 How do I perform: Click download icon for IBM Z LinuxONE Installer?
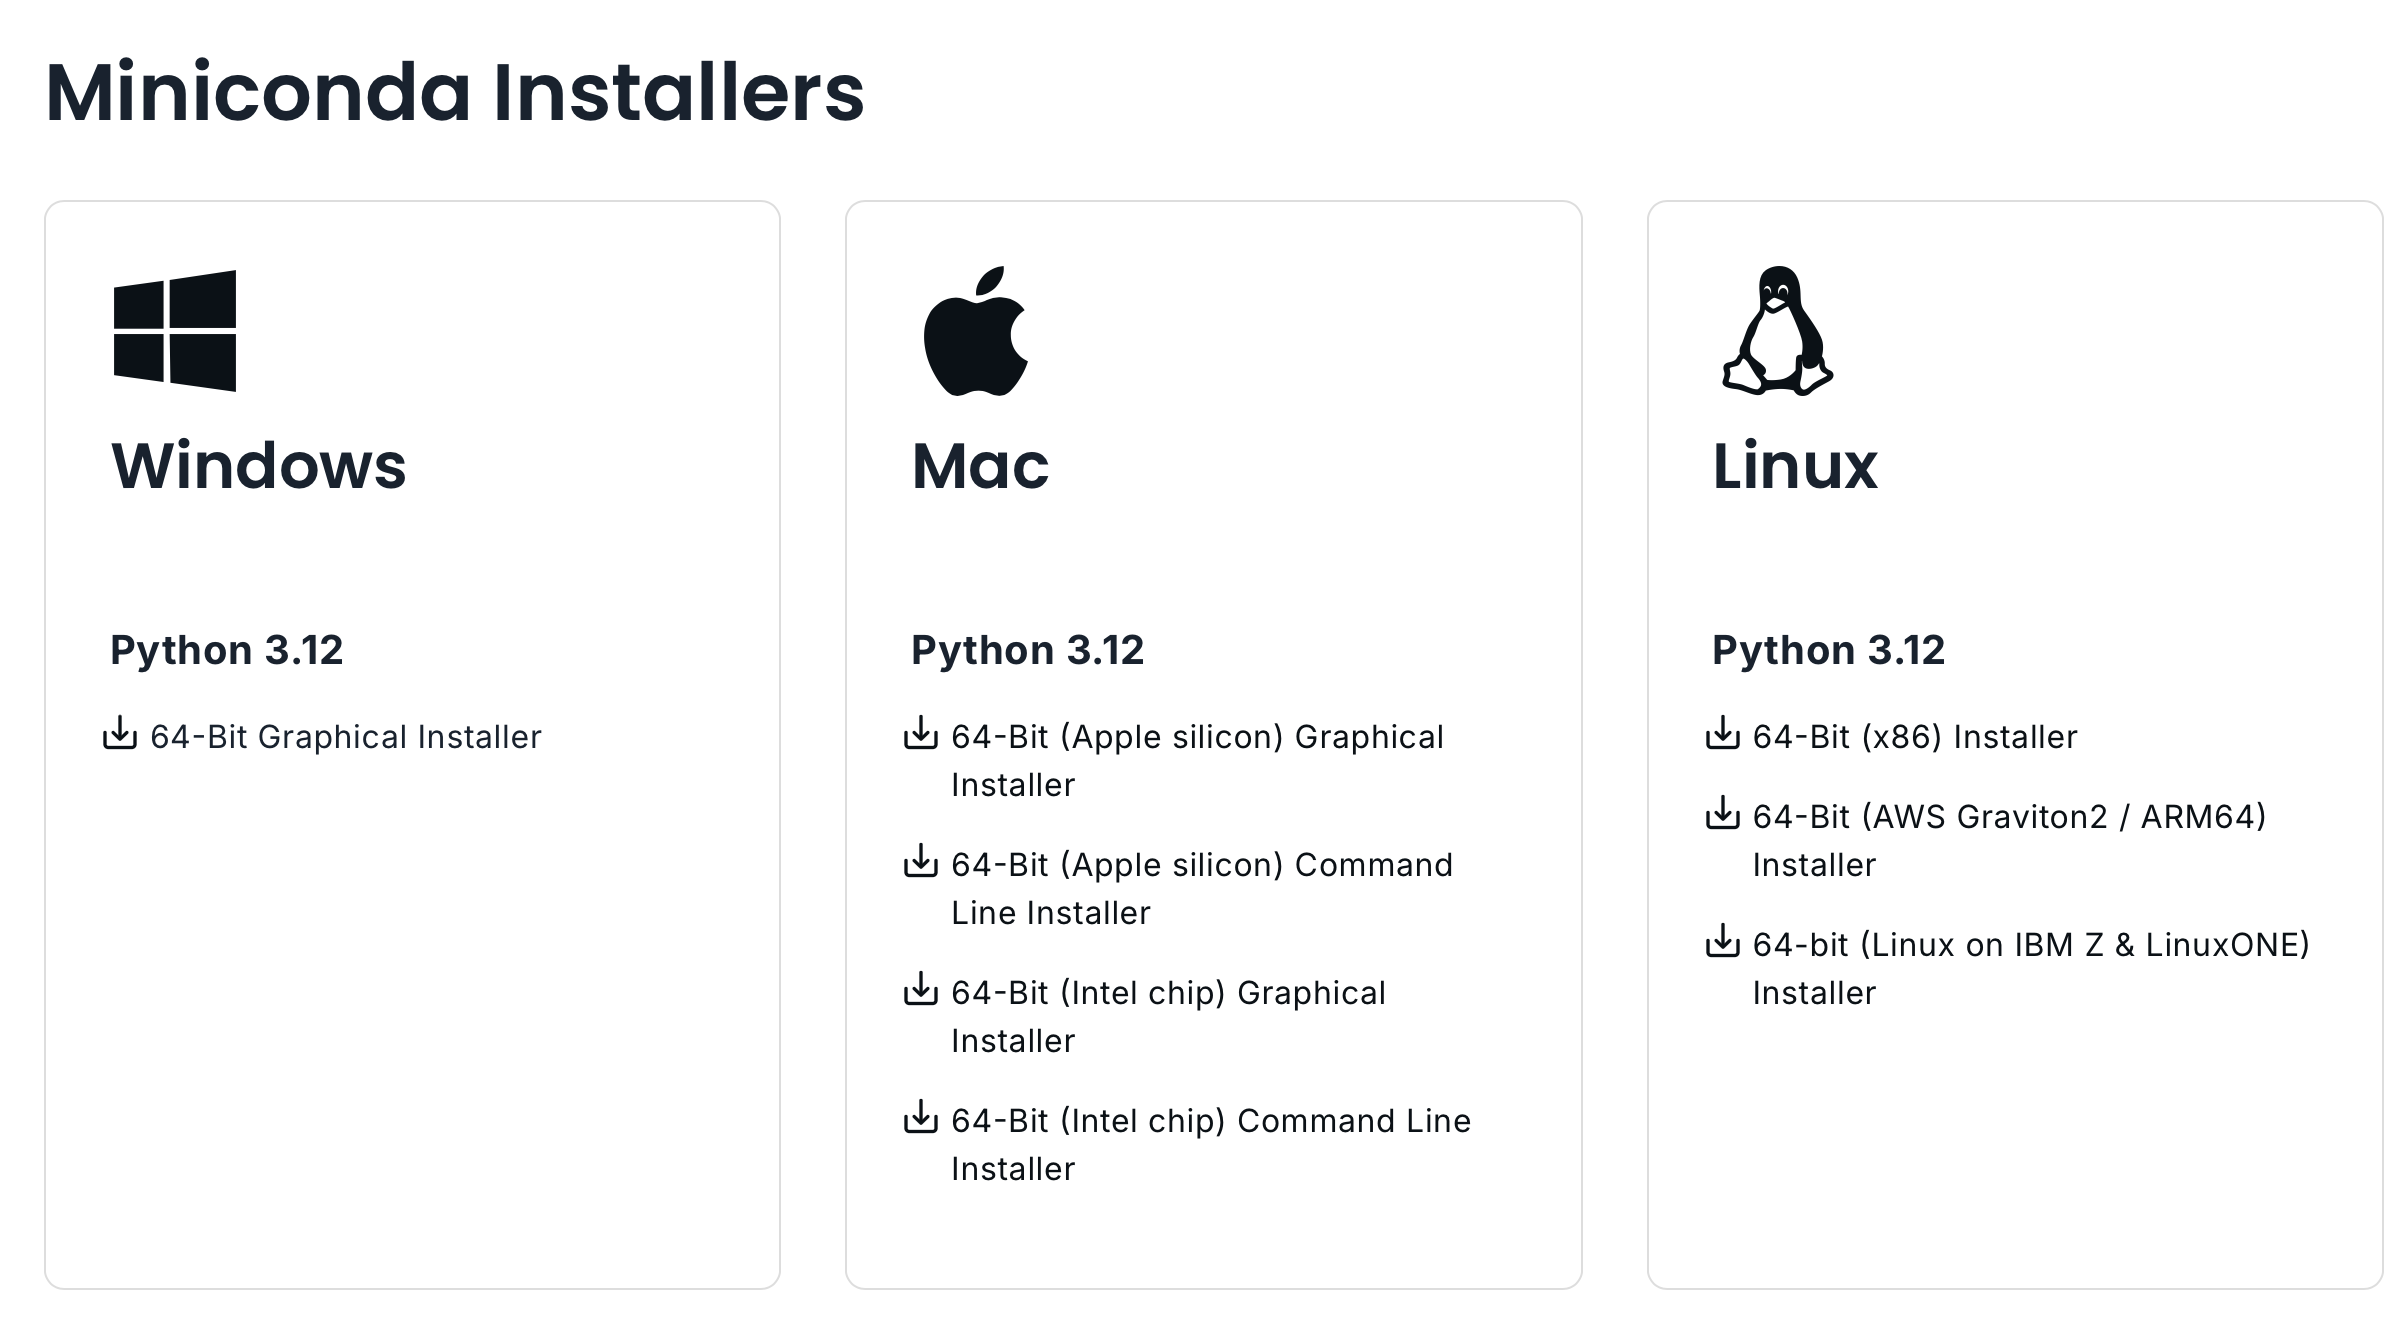point(1722,941)
